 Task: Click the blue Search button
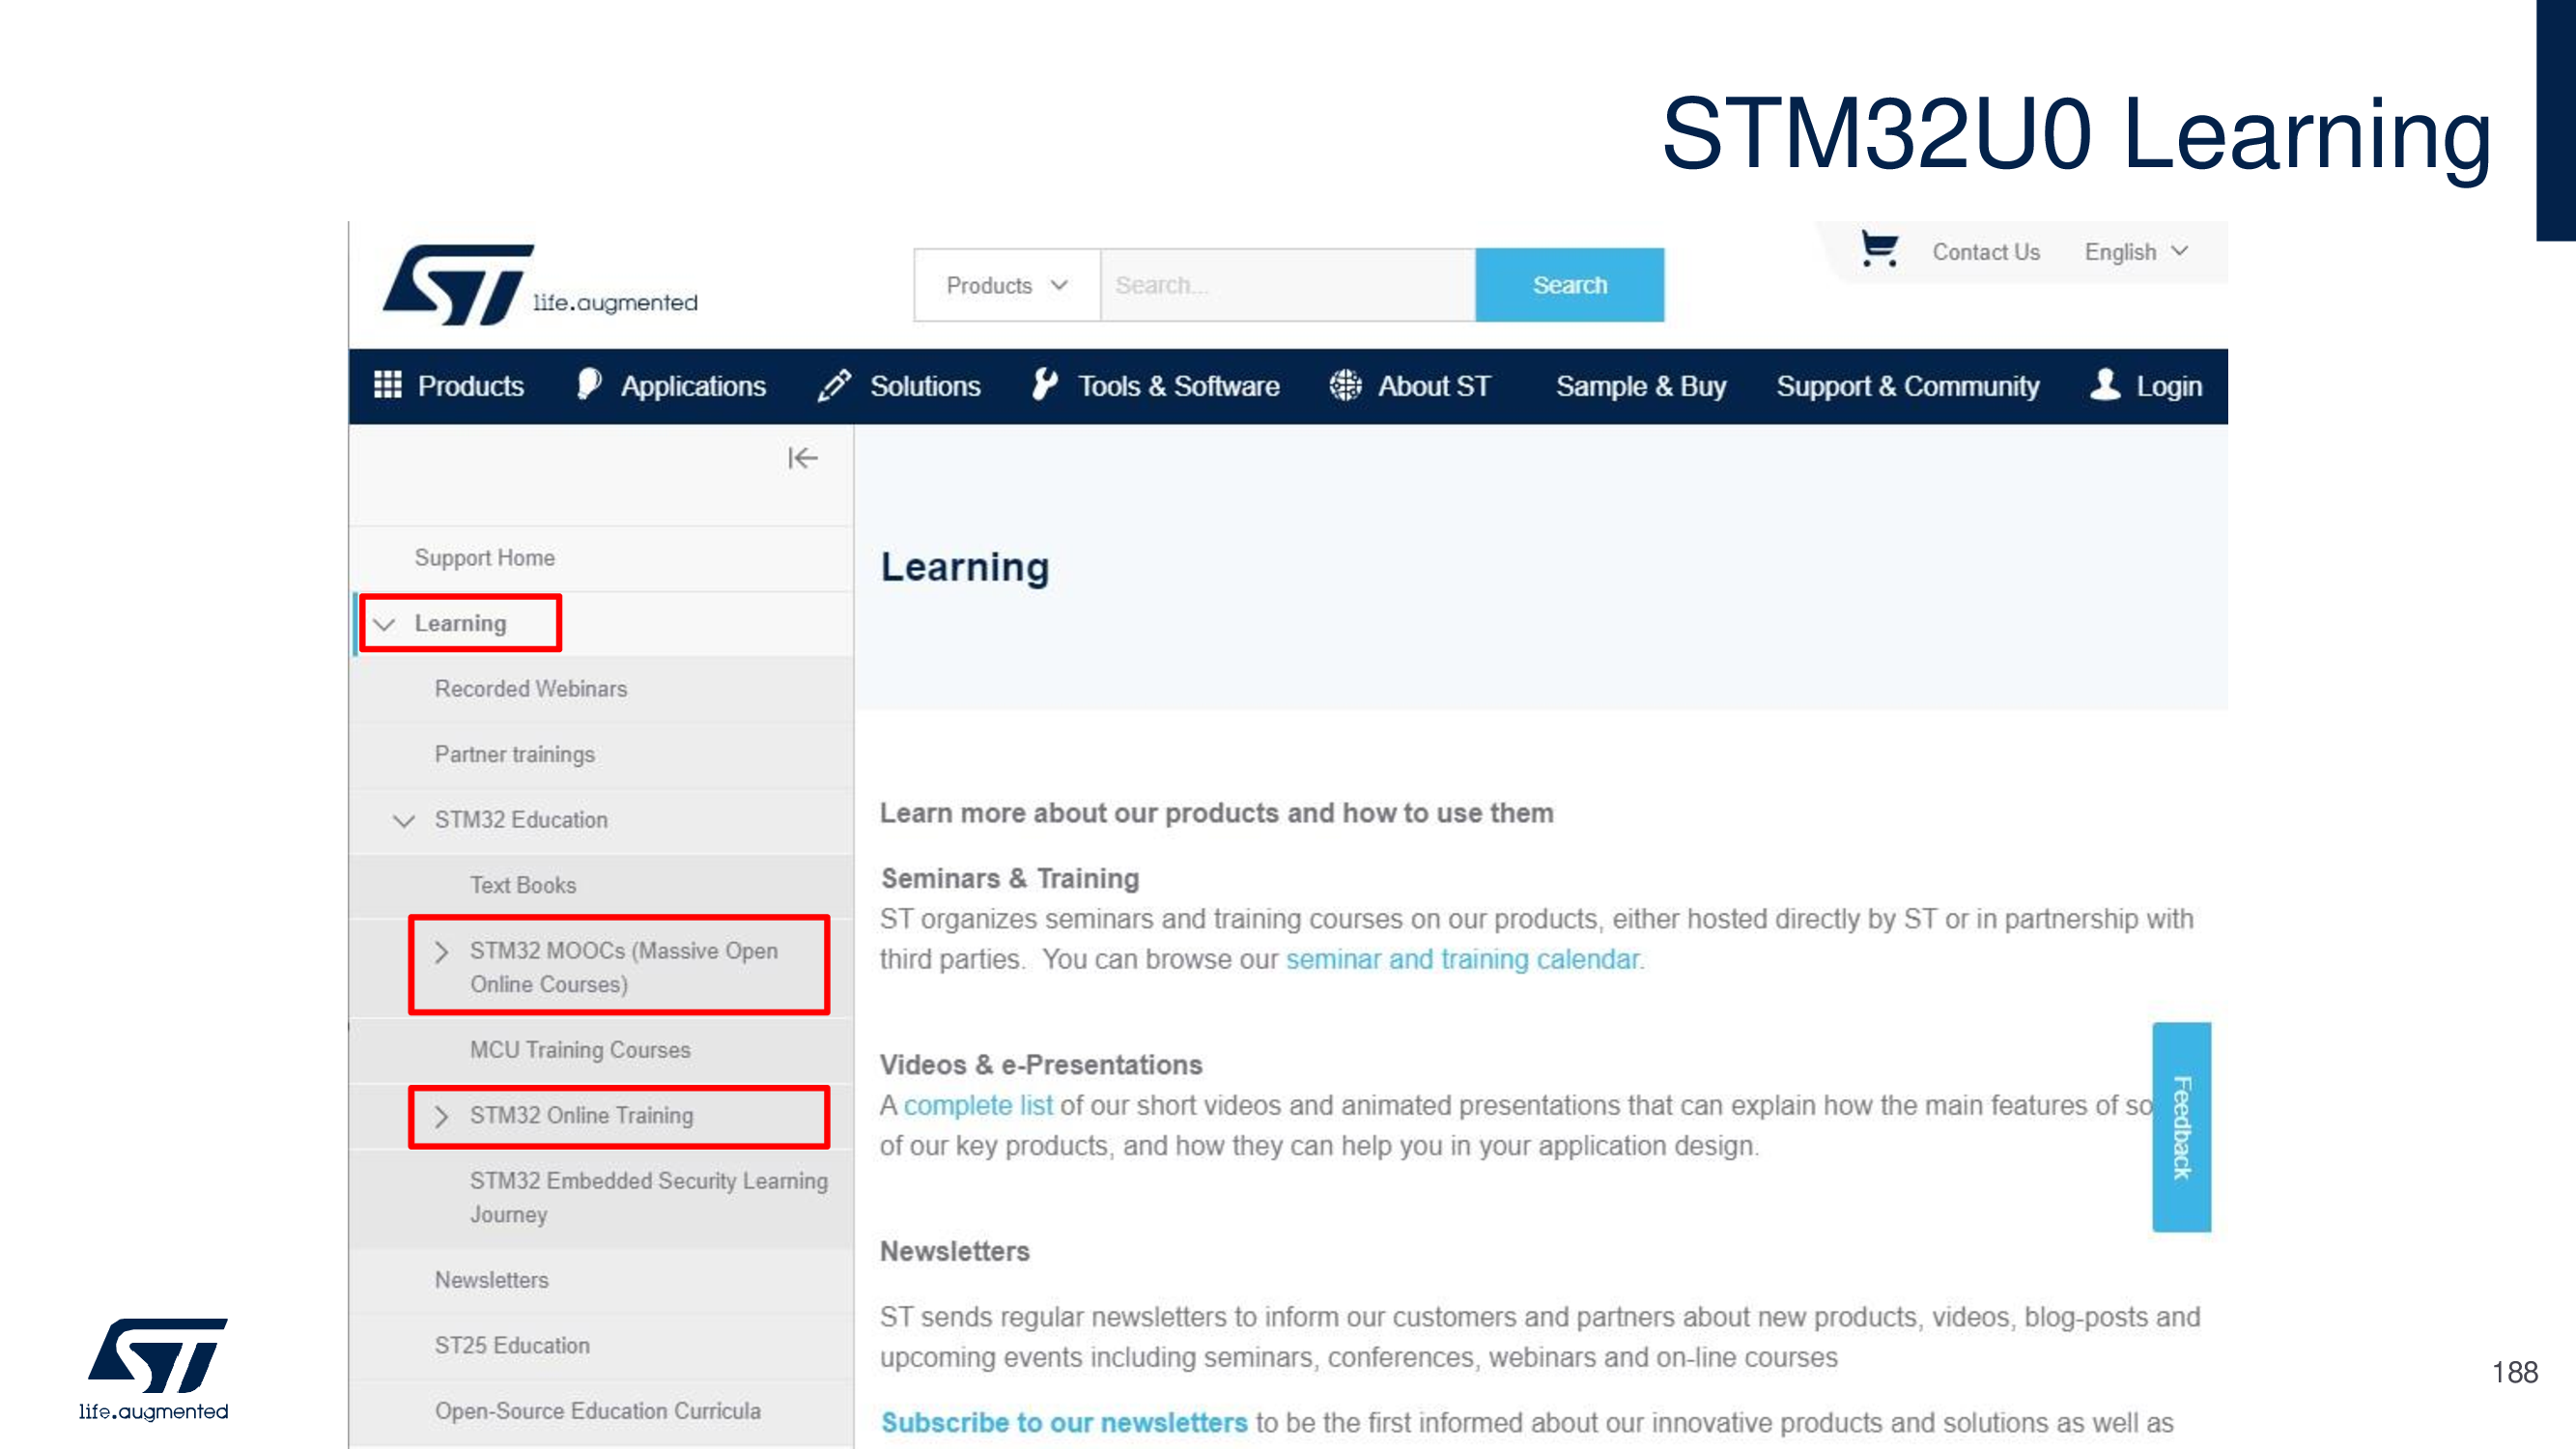1568,285
